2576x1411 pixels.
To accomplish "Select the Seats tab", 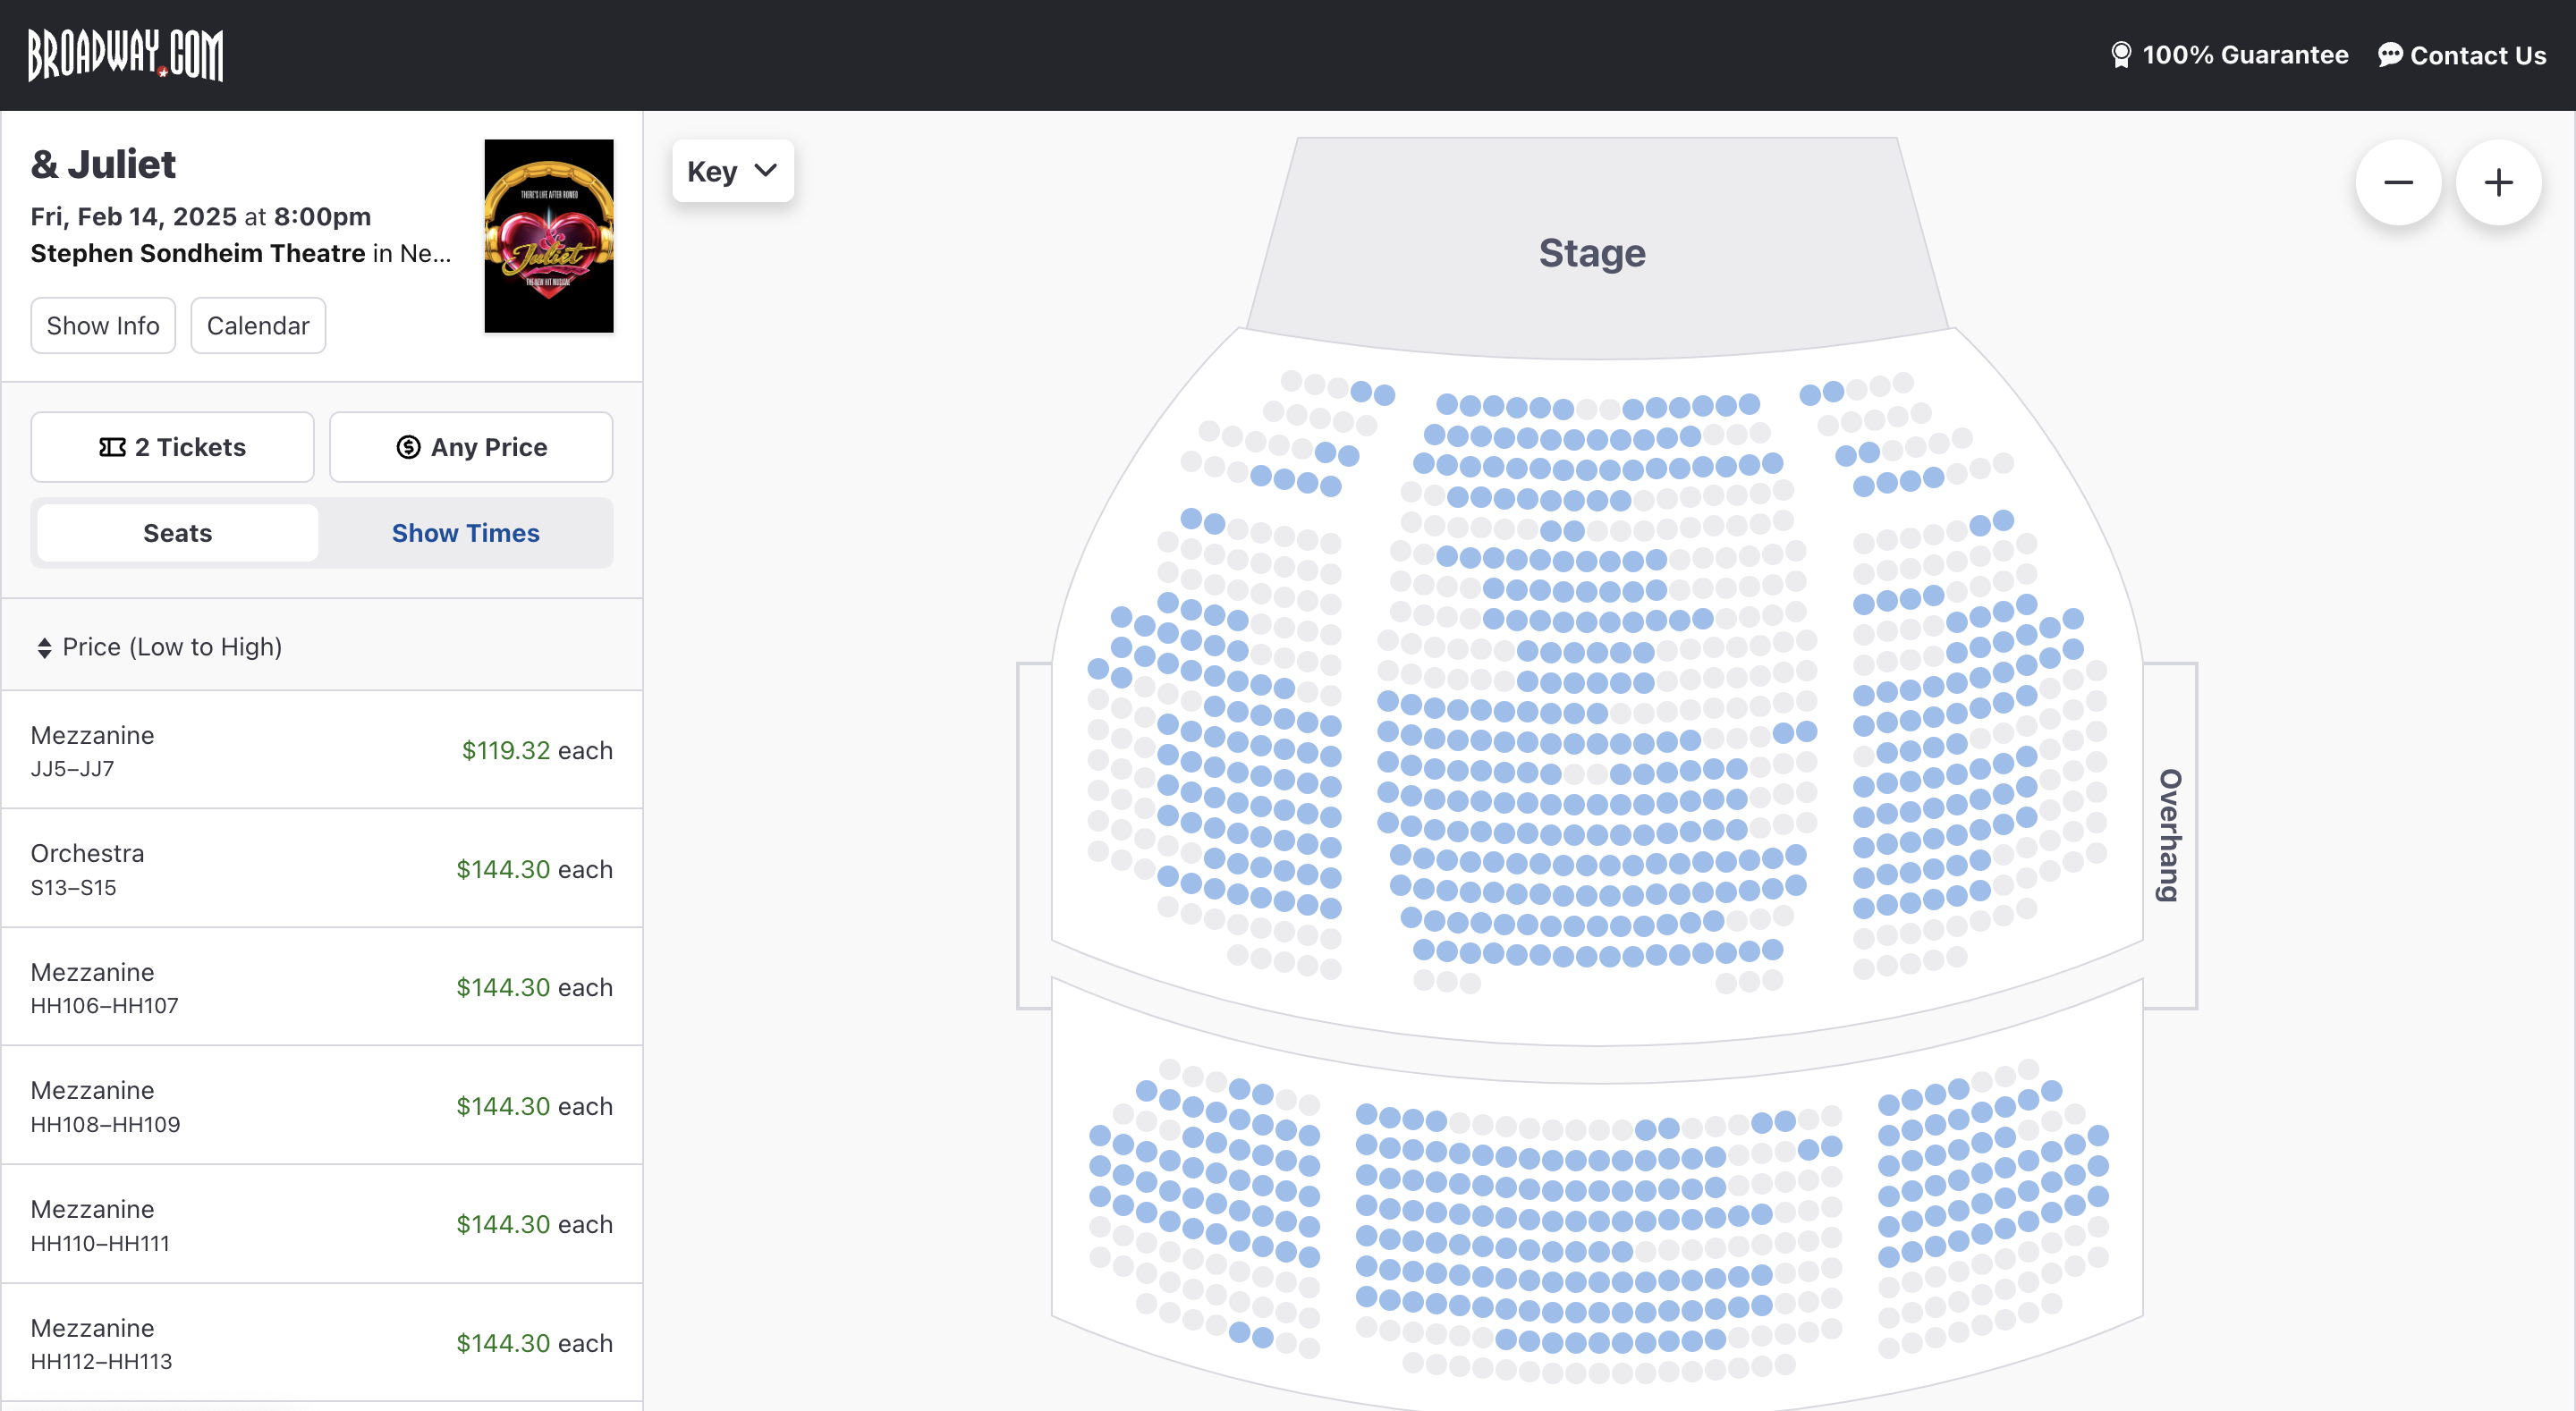I will tap(178, 533).
